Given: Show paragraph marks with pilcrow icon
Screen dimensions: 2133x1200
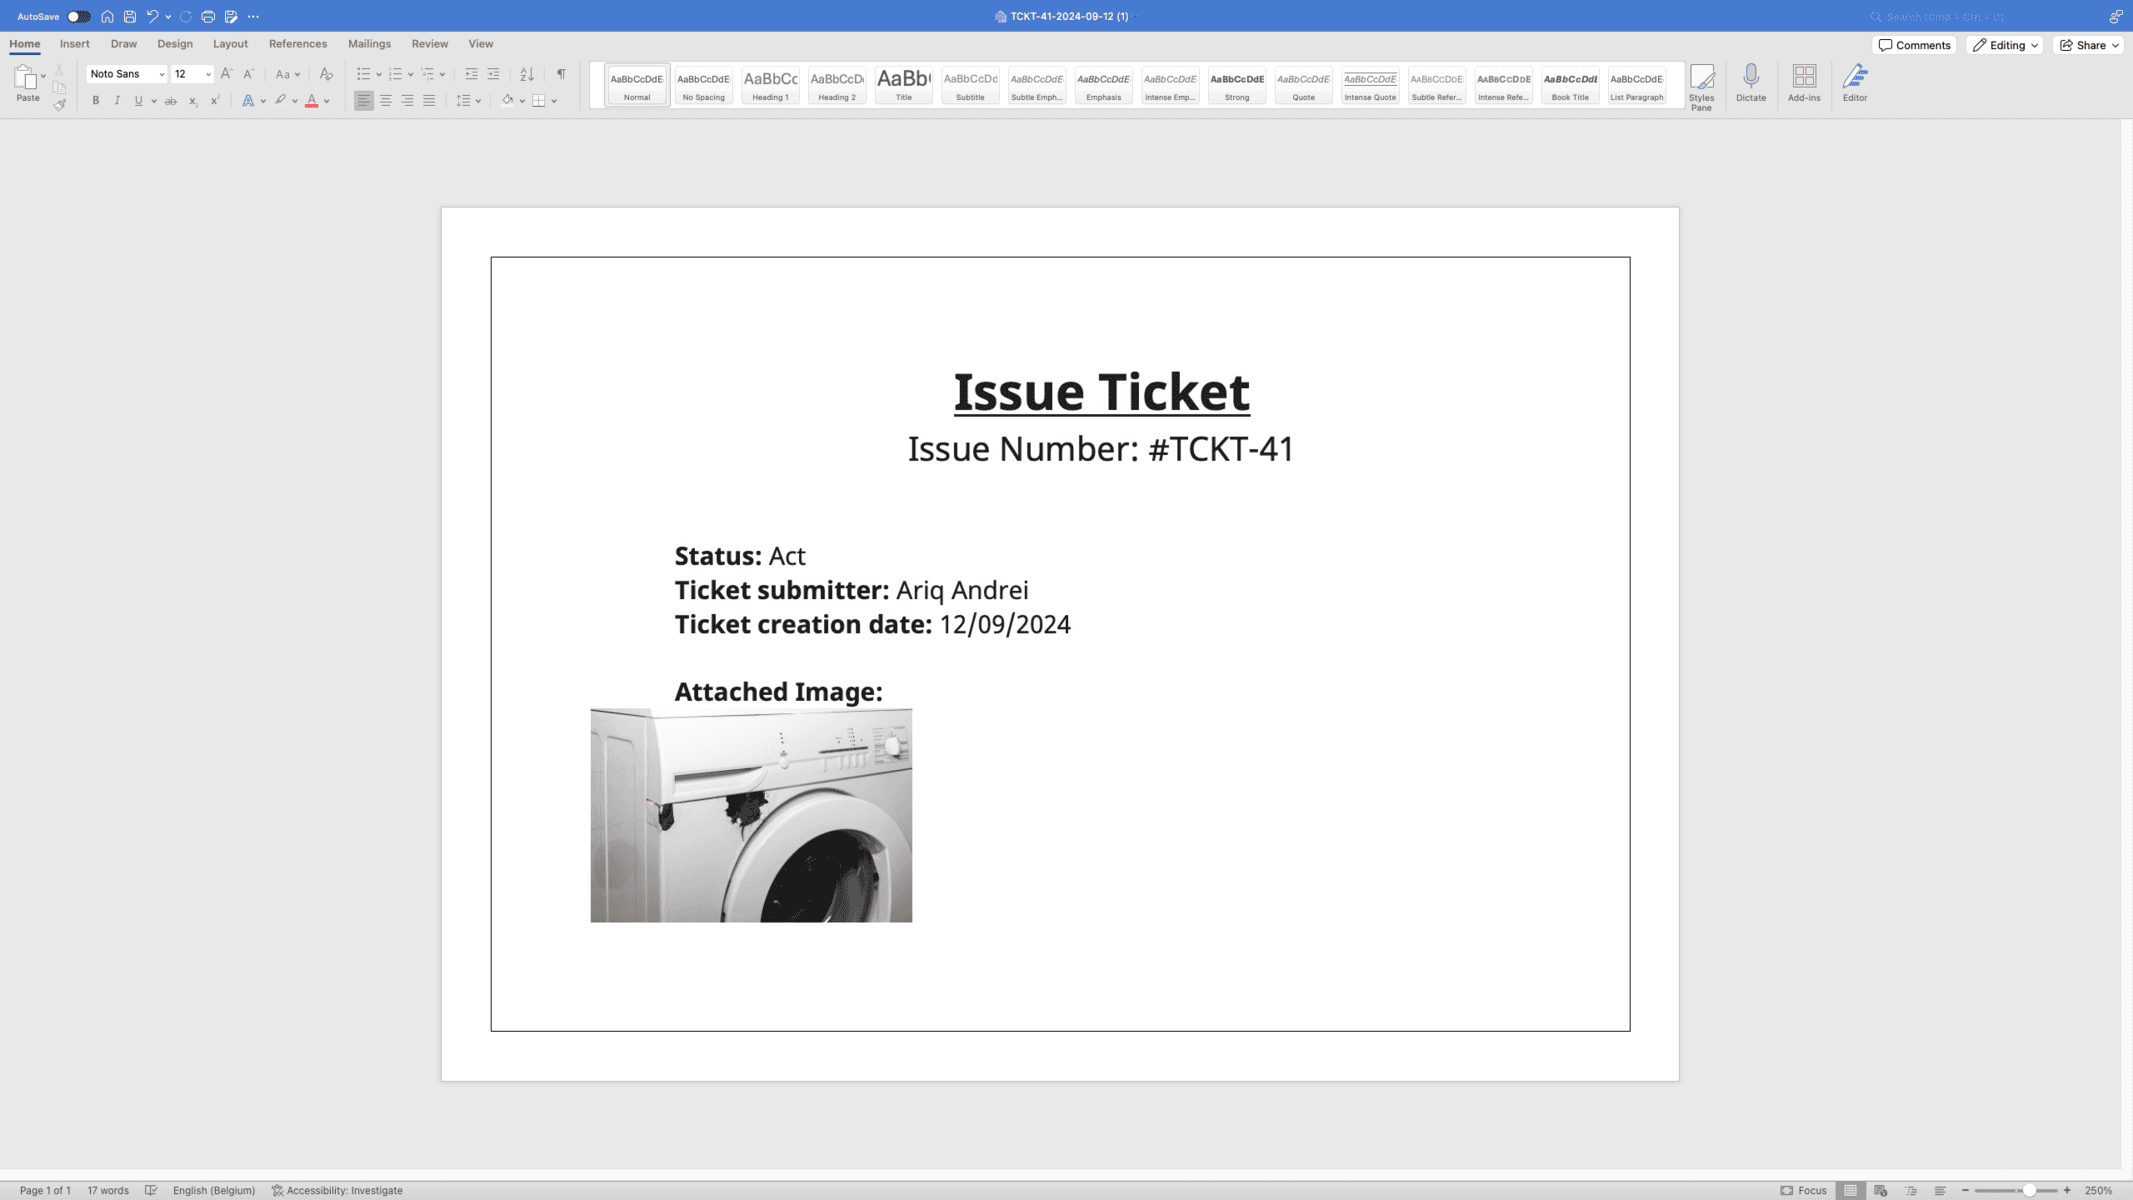Looking at the screenshot, I should tap(561, 74).
